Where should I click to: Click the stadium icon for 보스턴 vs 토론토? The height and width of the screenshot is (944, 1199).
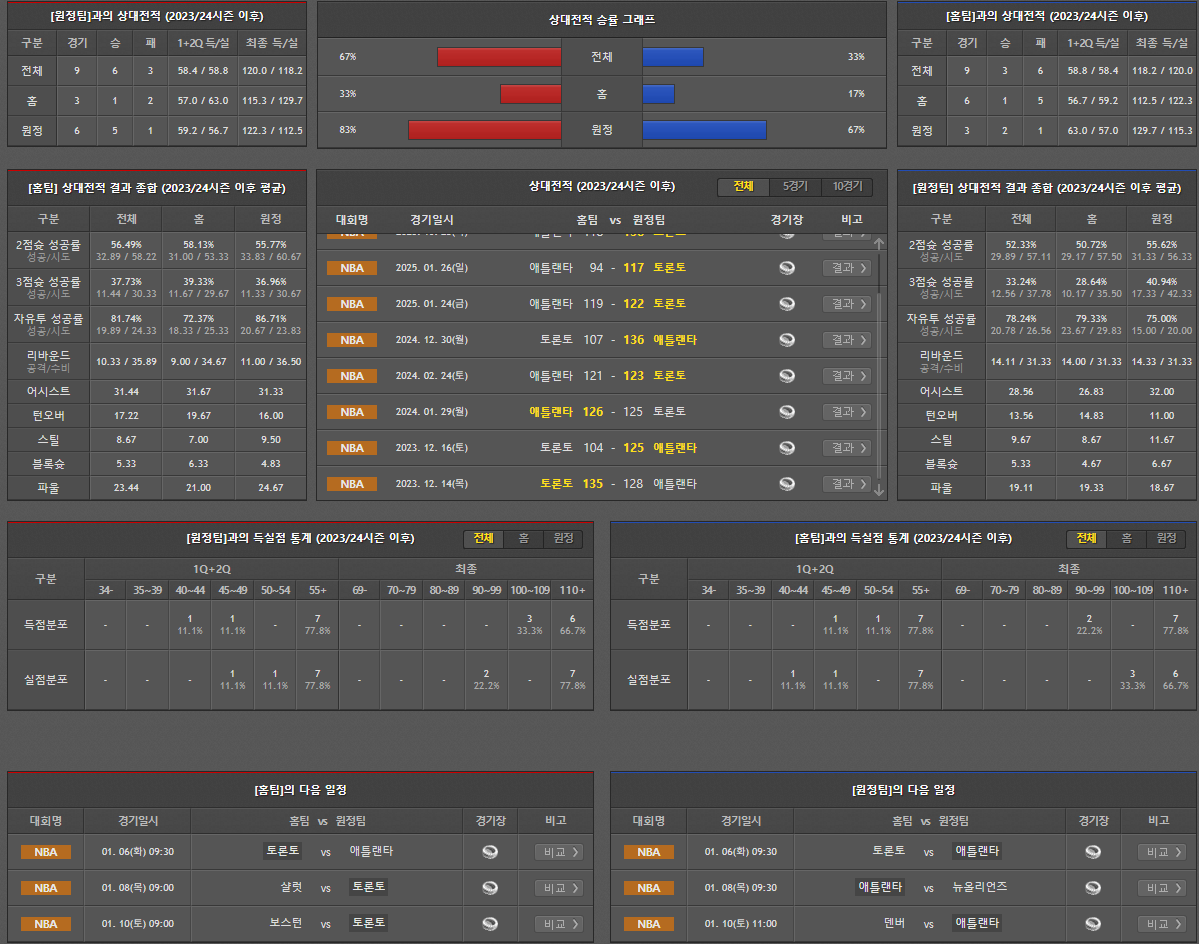[x=490, y=924]
